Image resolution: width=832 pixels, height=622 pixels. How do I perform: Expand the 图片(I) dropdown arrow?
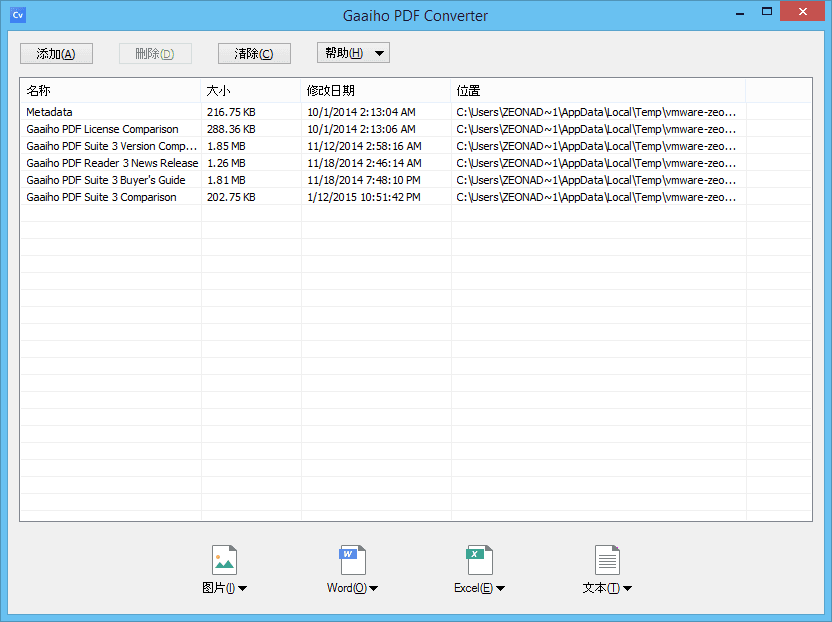[242, 589]
